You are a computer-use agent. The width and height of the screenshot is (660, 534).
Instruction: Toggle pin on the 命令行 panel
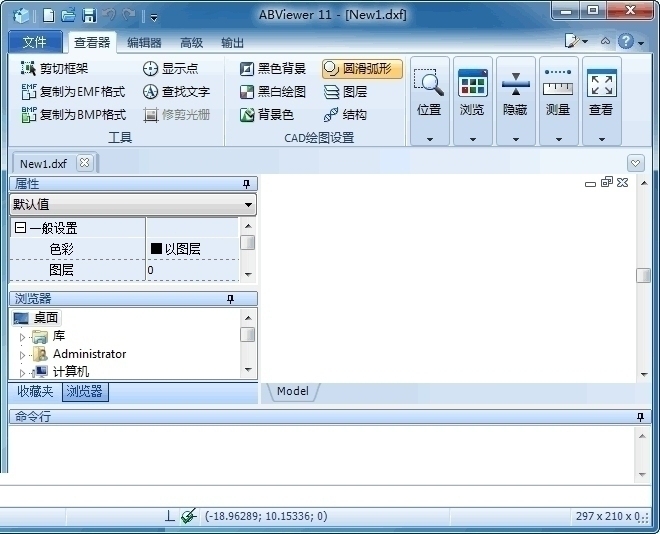click(x=640, y=417)
